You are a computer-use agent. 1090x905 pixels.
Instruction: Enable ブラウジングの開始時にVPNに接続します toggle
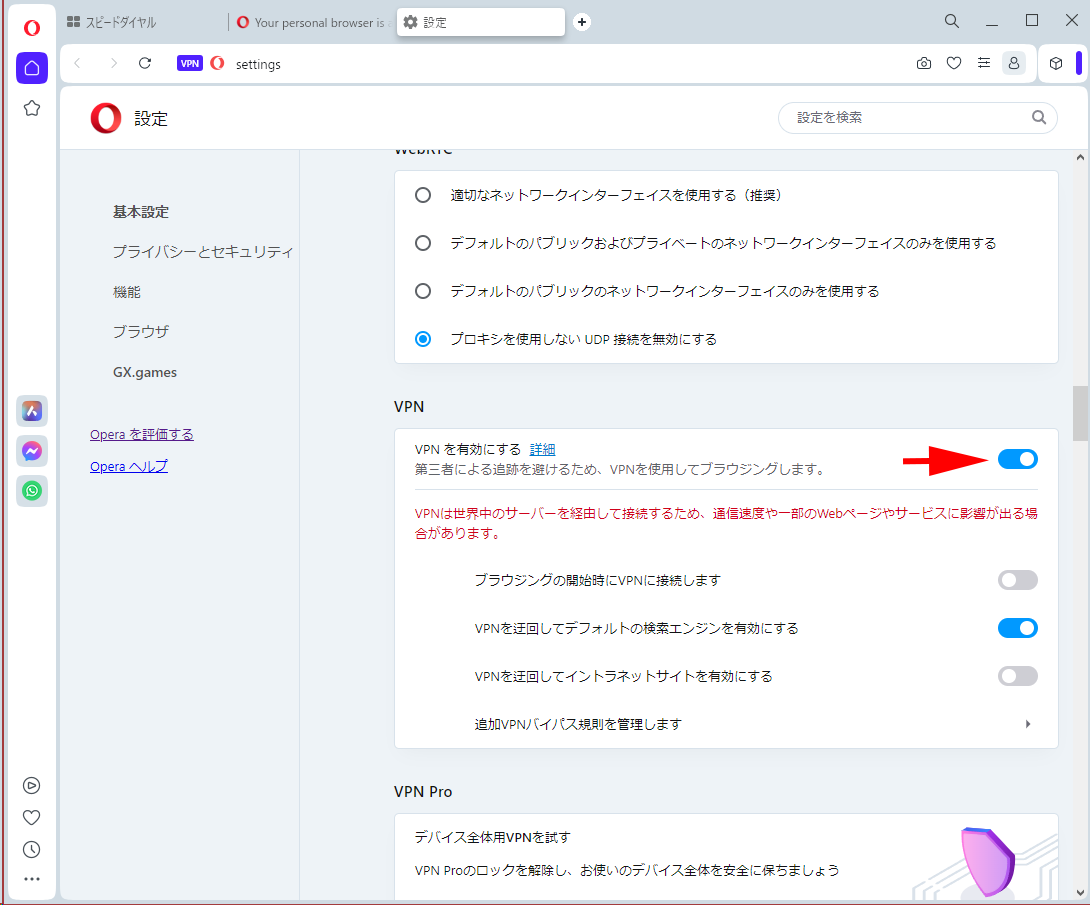pos(1017,580)
